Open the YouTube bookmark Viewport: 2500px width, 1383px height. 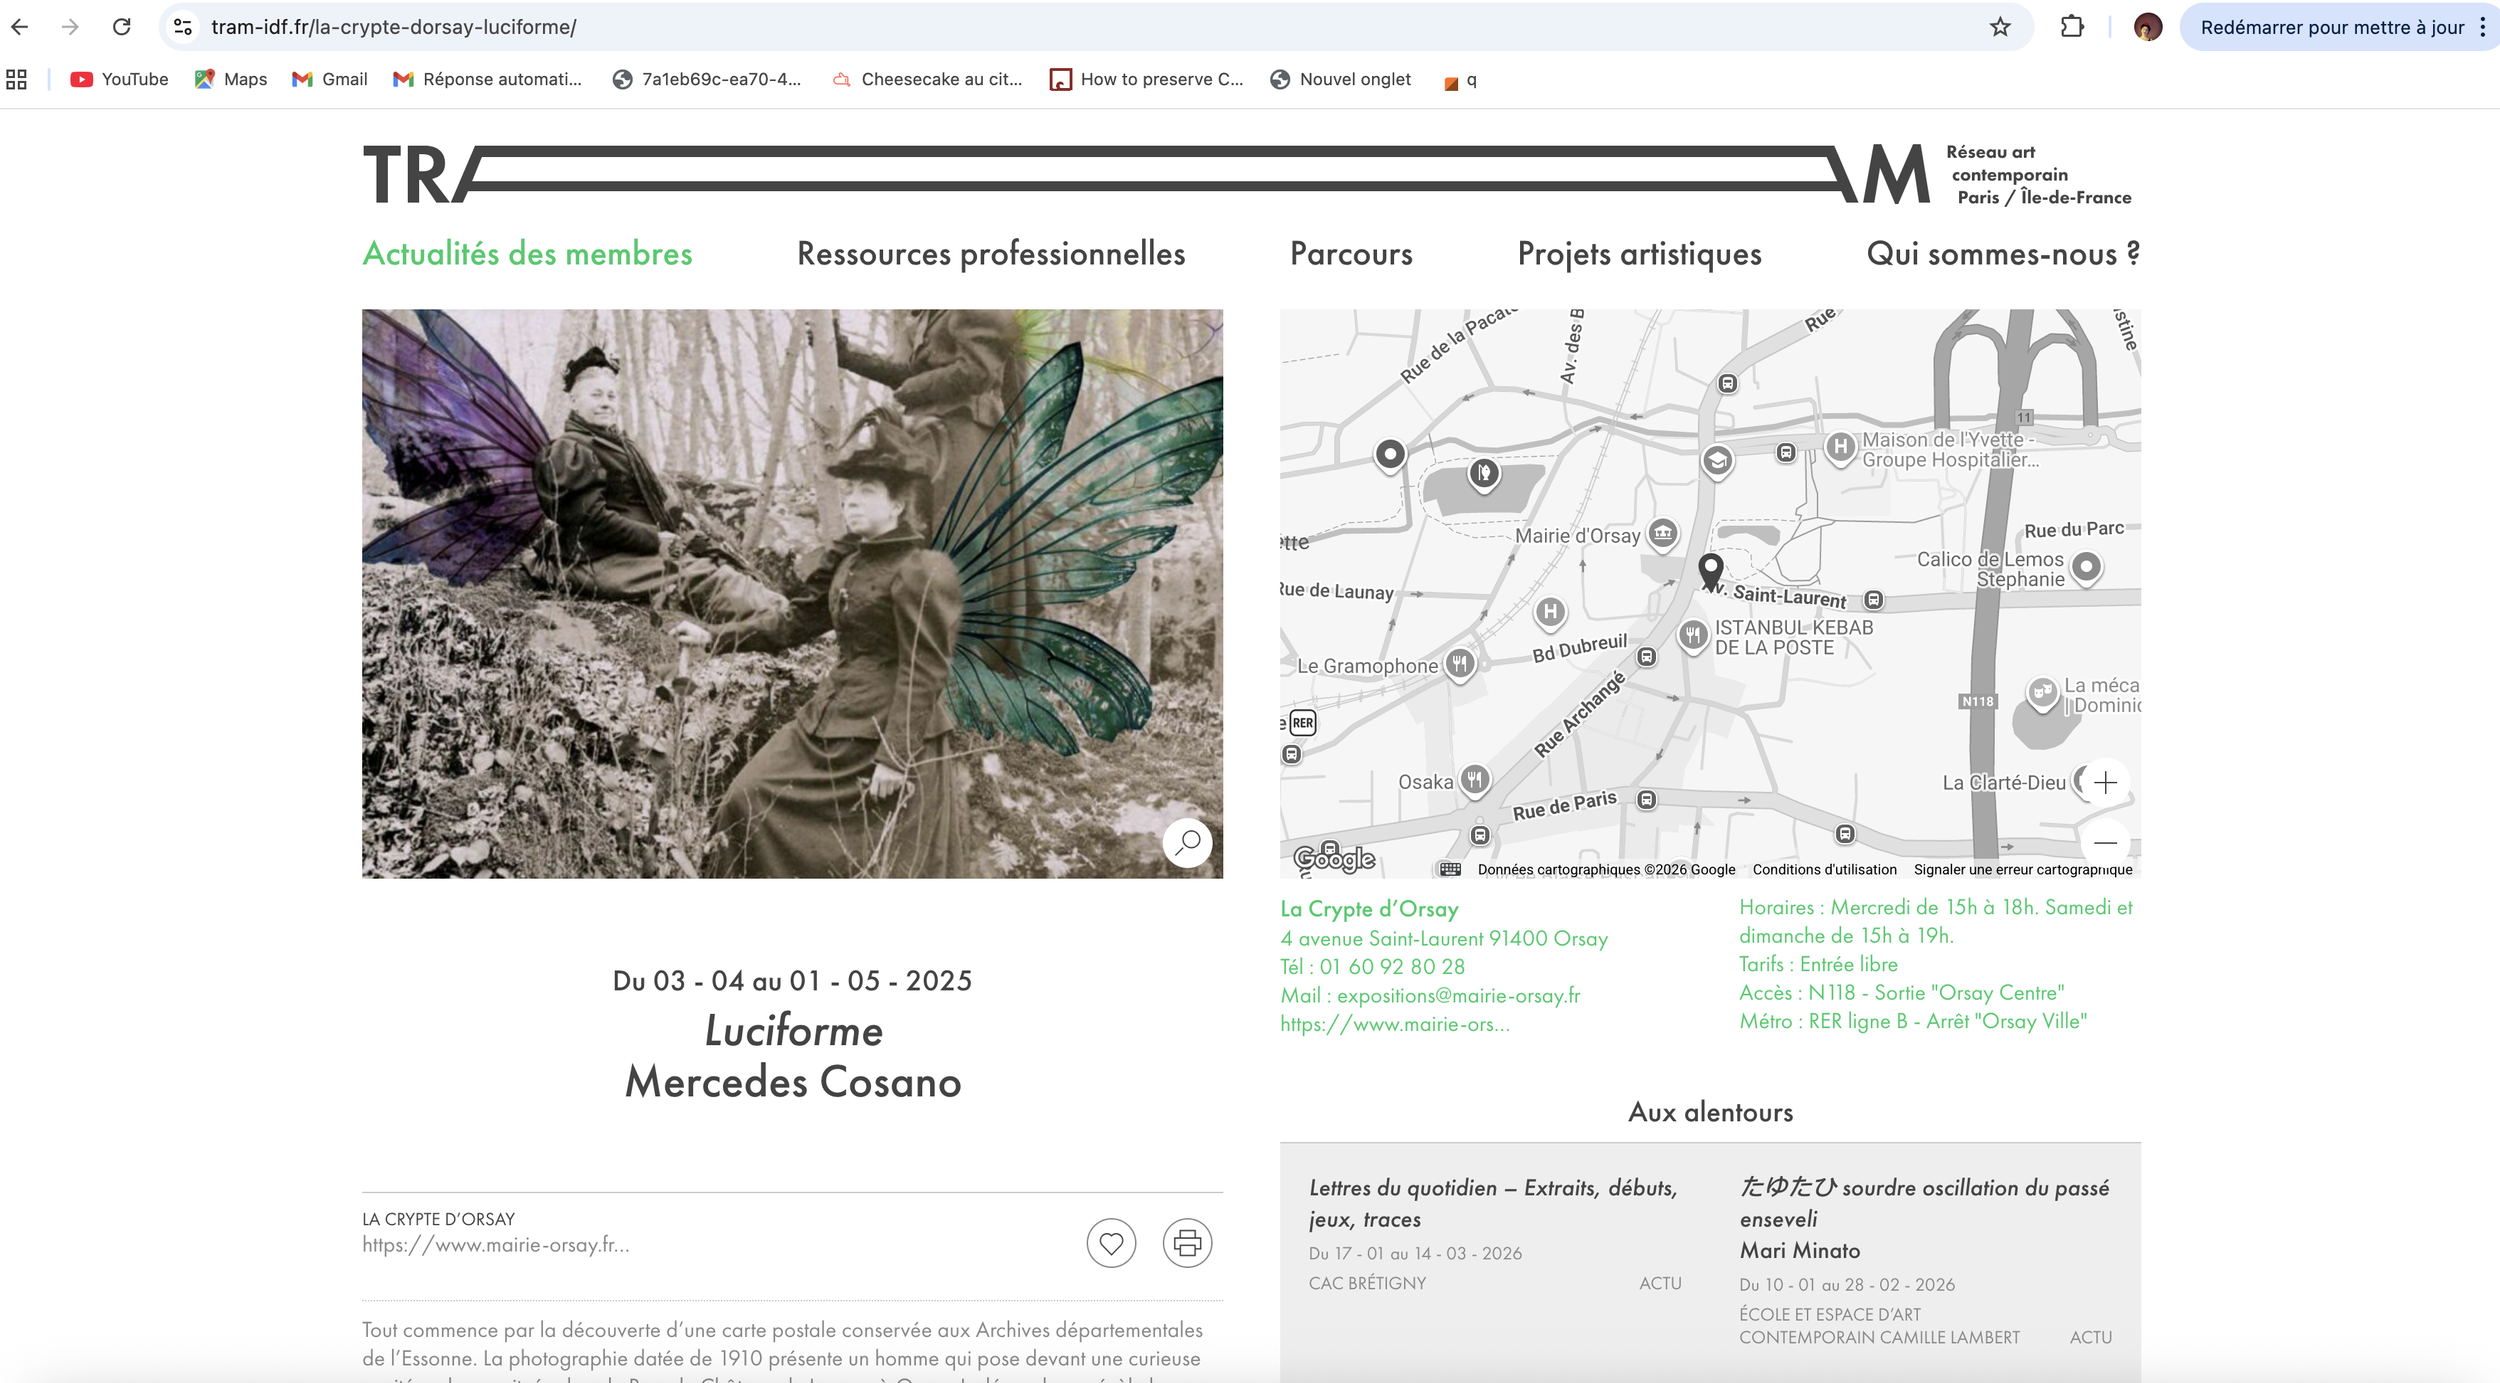point(120,79)
